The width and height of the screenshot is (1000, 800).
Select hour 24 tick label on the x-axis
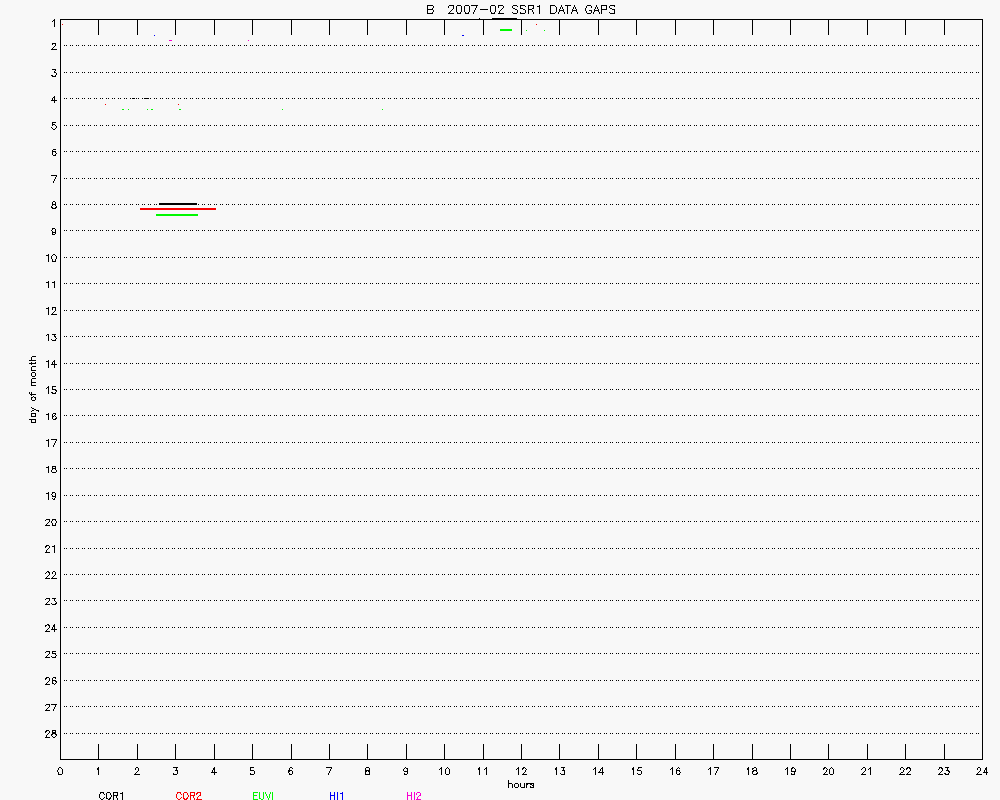(982, 771)
